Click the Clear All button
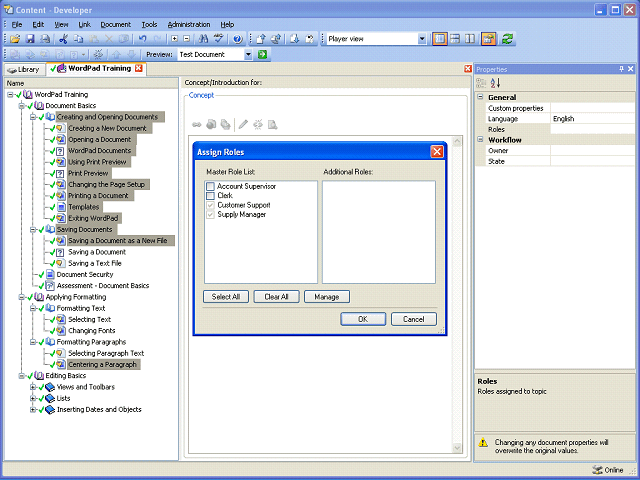The height and width of the screenshot is (480, 640). (x=276, y=297)
